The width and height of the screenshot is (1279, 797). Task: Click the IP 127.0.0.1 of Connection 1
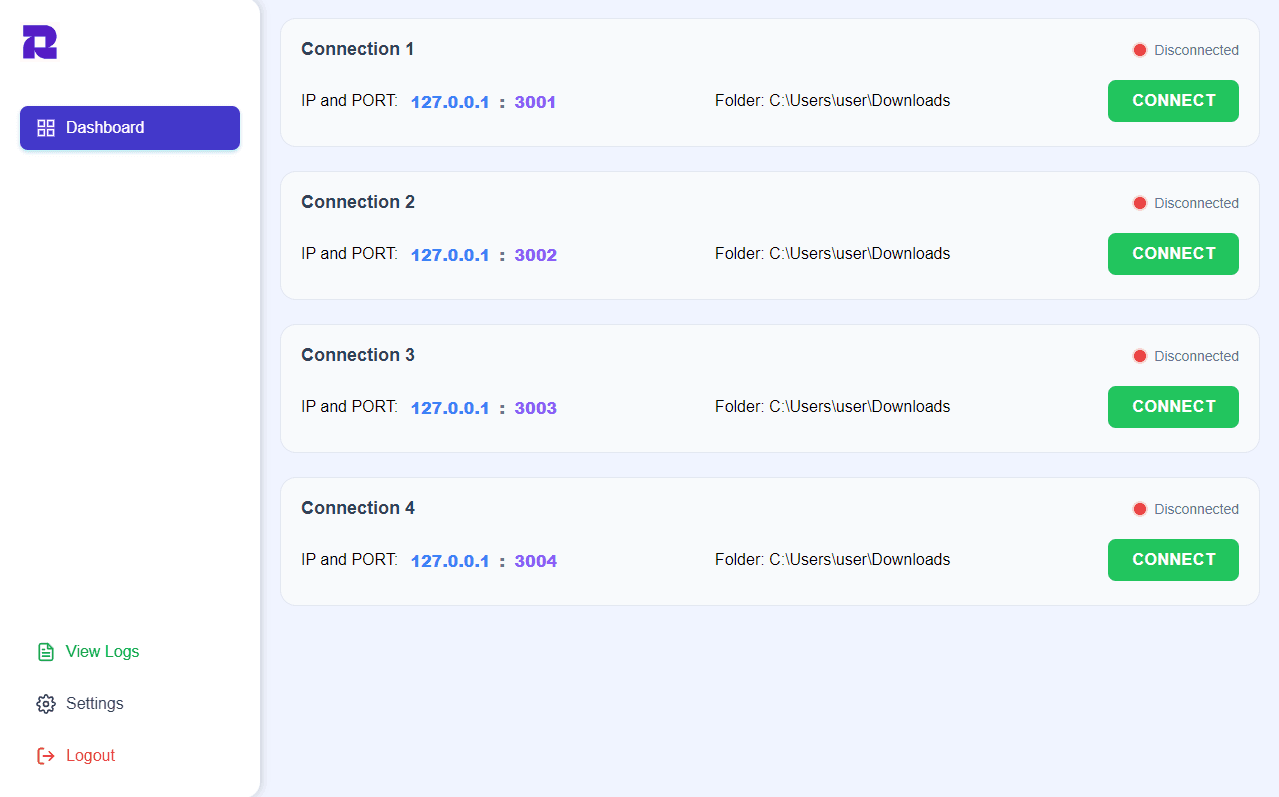pyautogui.click(x=450, y=102)
